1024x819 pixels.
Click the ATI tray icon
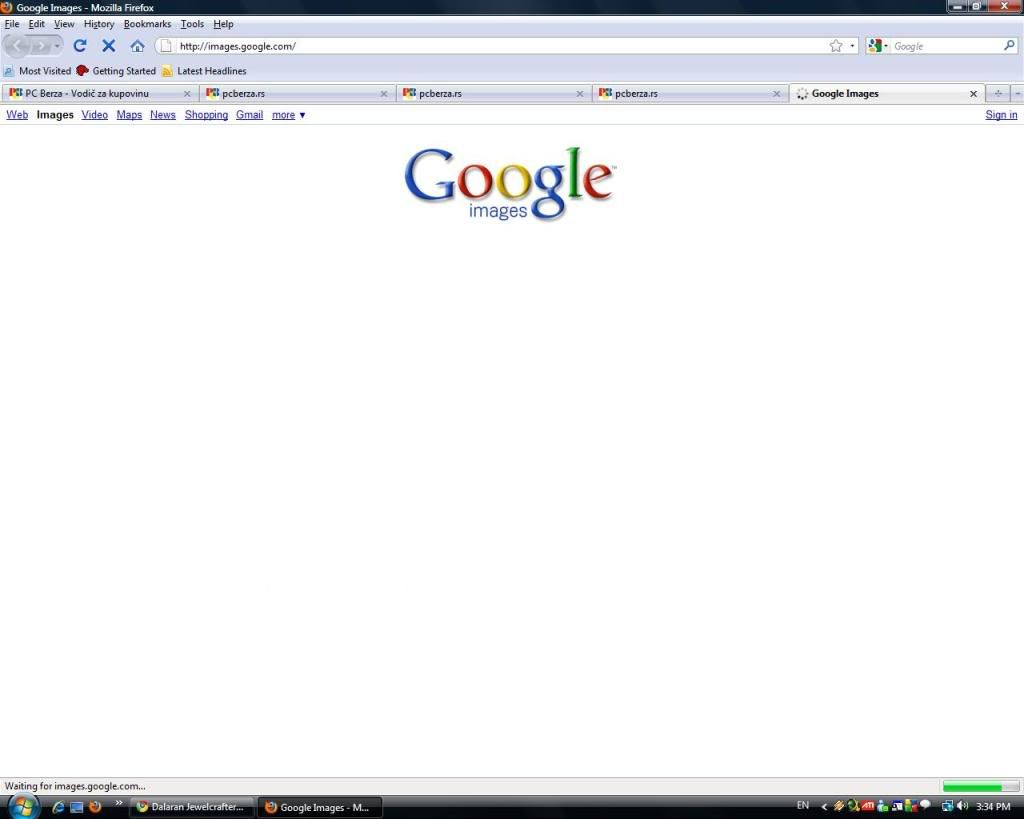pyautogui.click(x=868, y=806)
